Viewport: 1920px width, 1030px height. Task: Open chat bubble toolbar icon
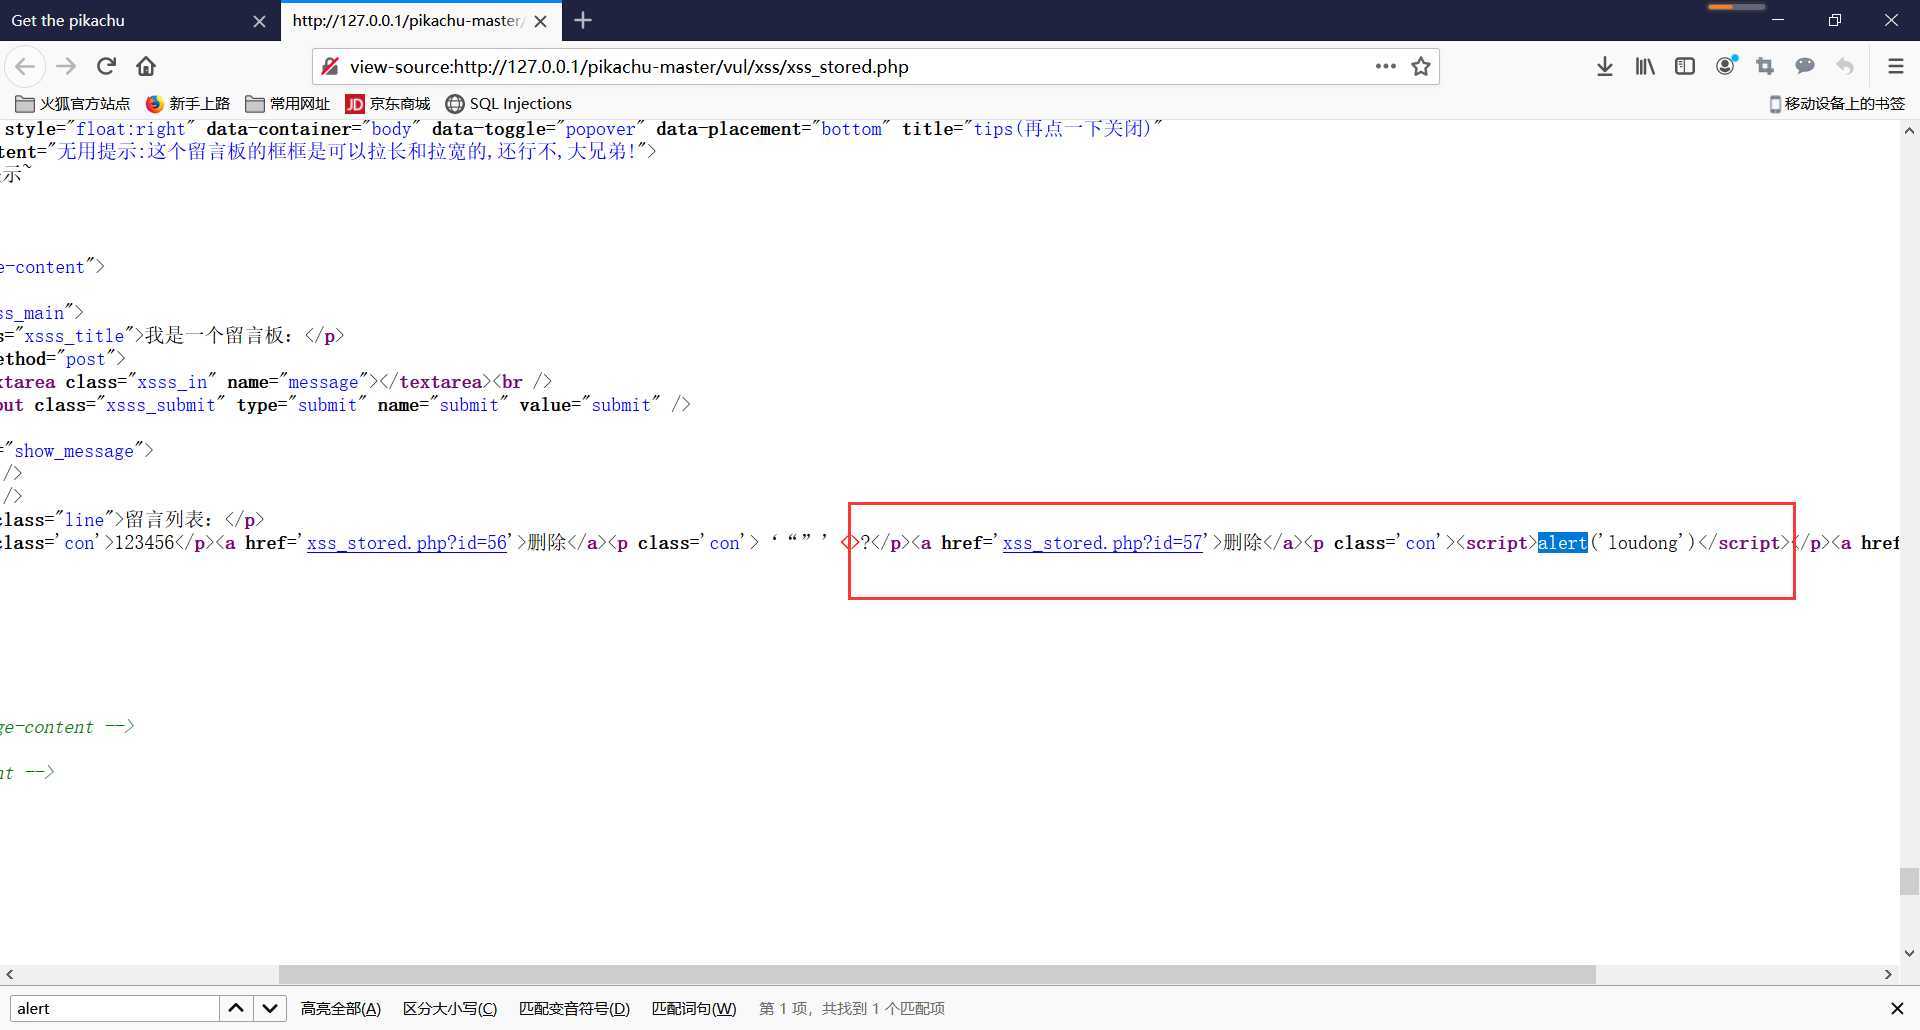(1805, 67)
